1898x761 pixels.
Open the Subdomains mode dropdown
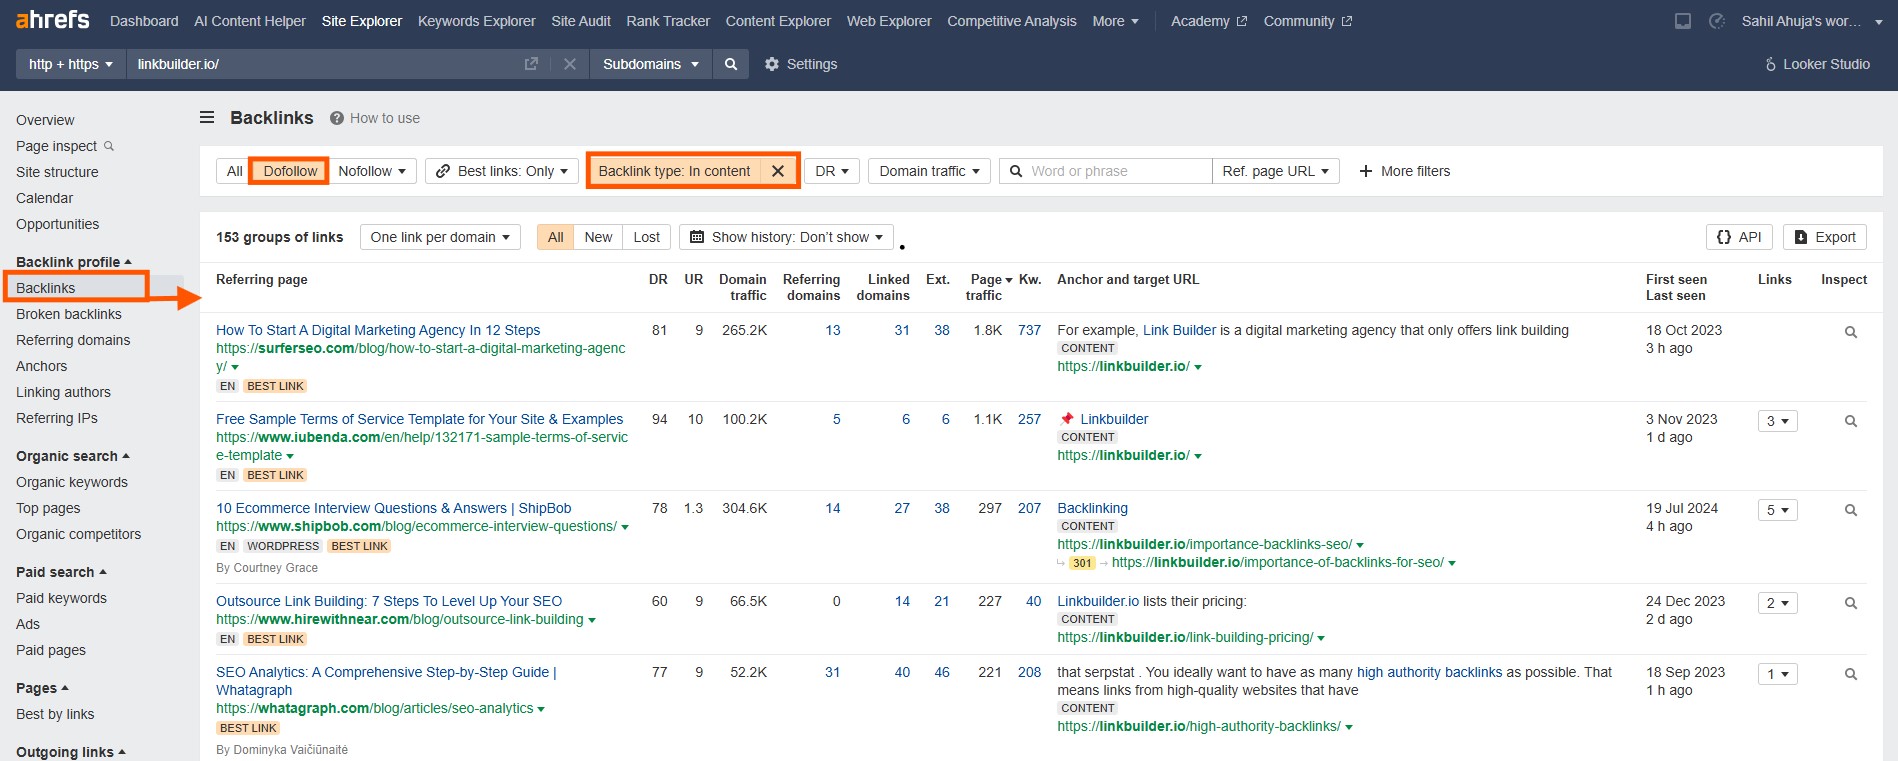(x=650, y=64)
